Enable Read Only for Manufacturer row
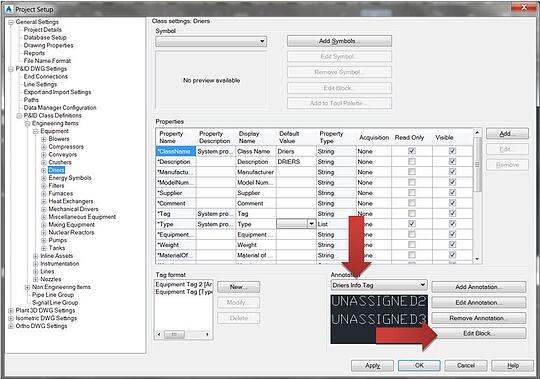Image resolution: width=540 pixels, height=379 pixels. click(412, 172)
